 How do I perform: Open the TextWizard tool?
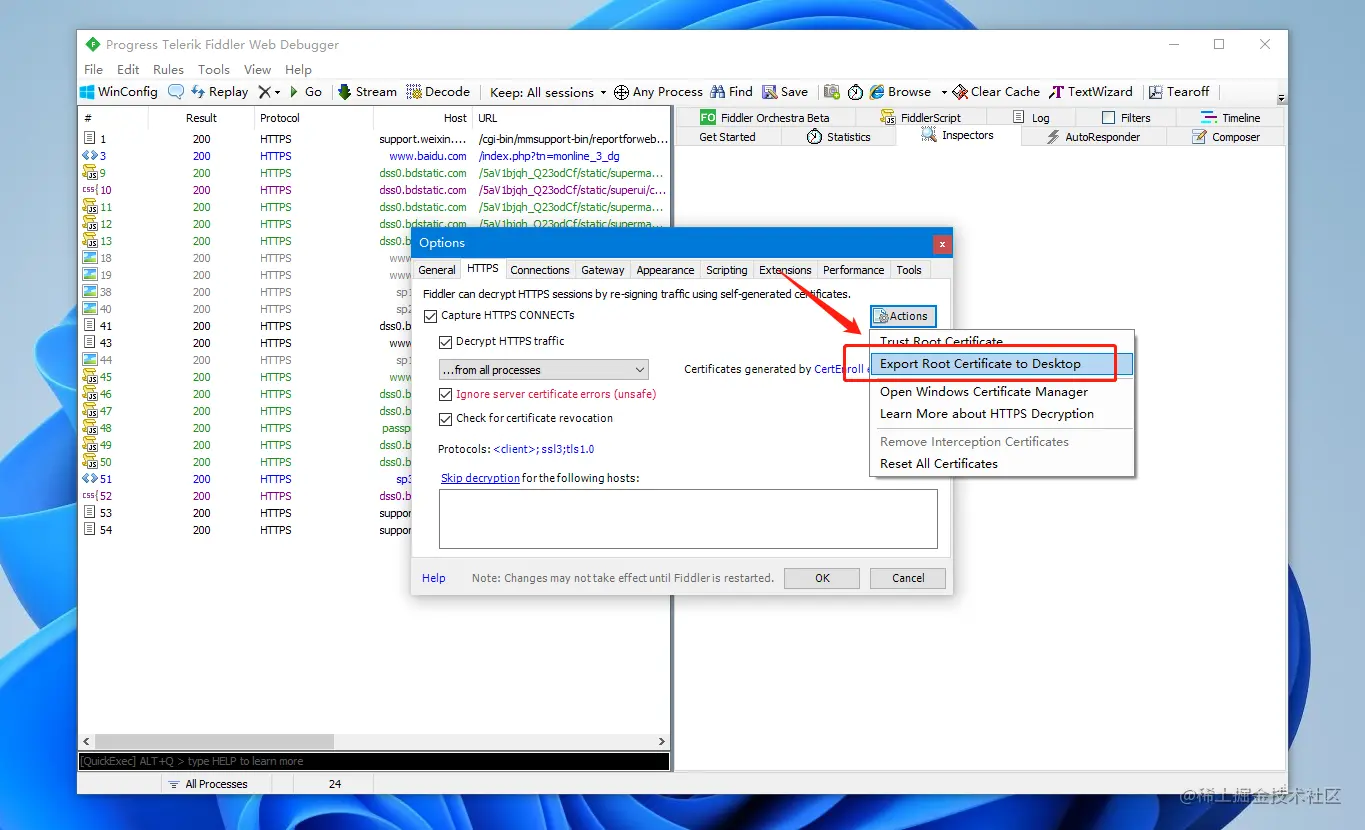pyautogui.click(x=1091, y=91)
